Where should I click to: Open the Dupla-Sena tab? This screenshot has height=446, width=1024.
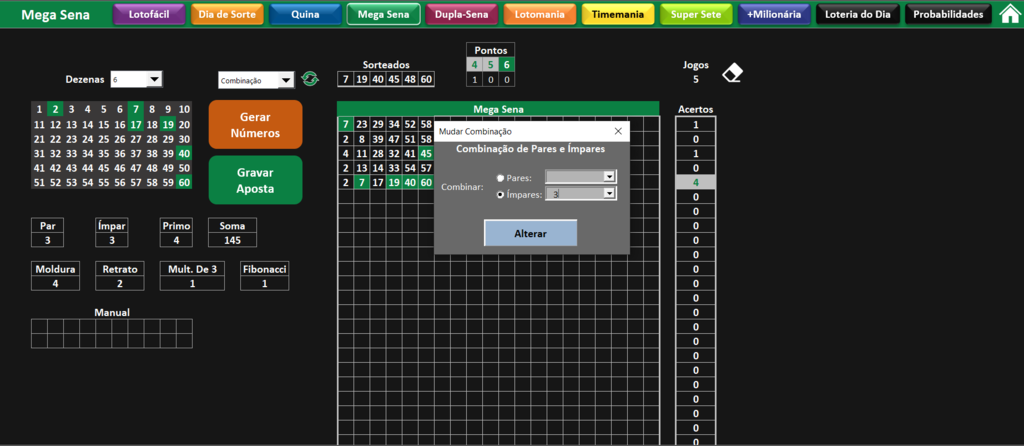pyautogui.click(x=462, y=14)
